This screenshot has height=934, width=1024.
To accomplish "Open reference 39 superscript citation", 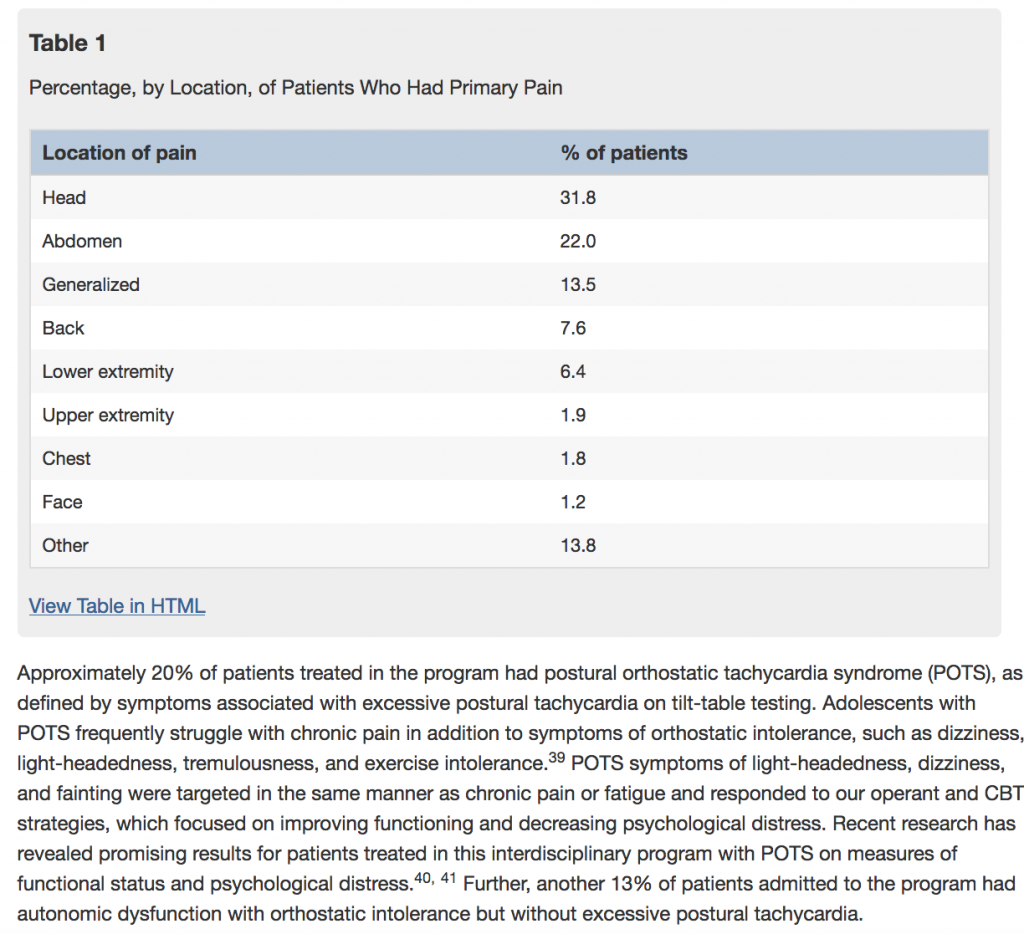I will pos(556,757).
